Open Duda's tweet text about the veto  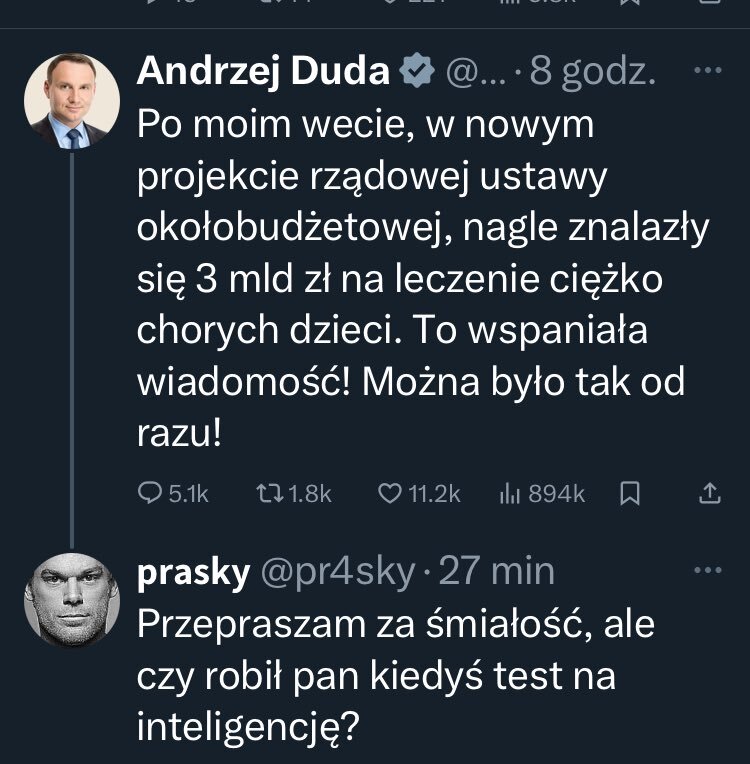tap(420, 280)
